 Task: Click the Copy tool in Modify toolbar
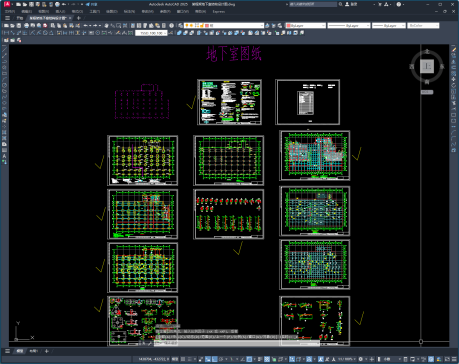(x=454, y=56)
